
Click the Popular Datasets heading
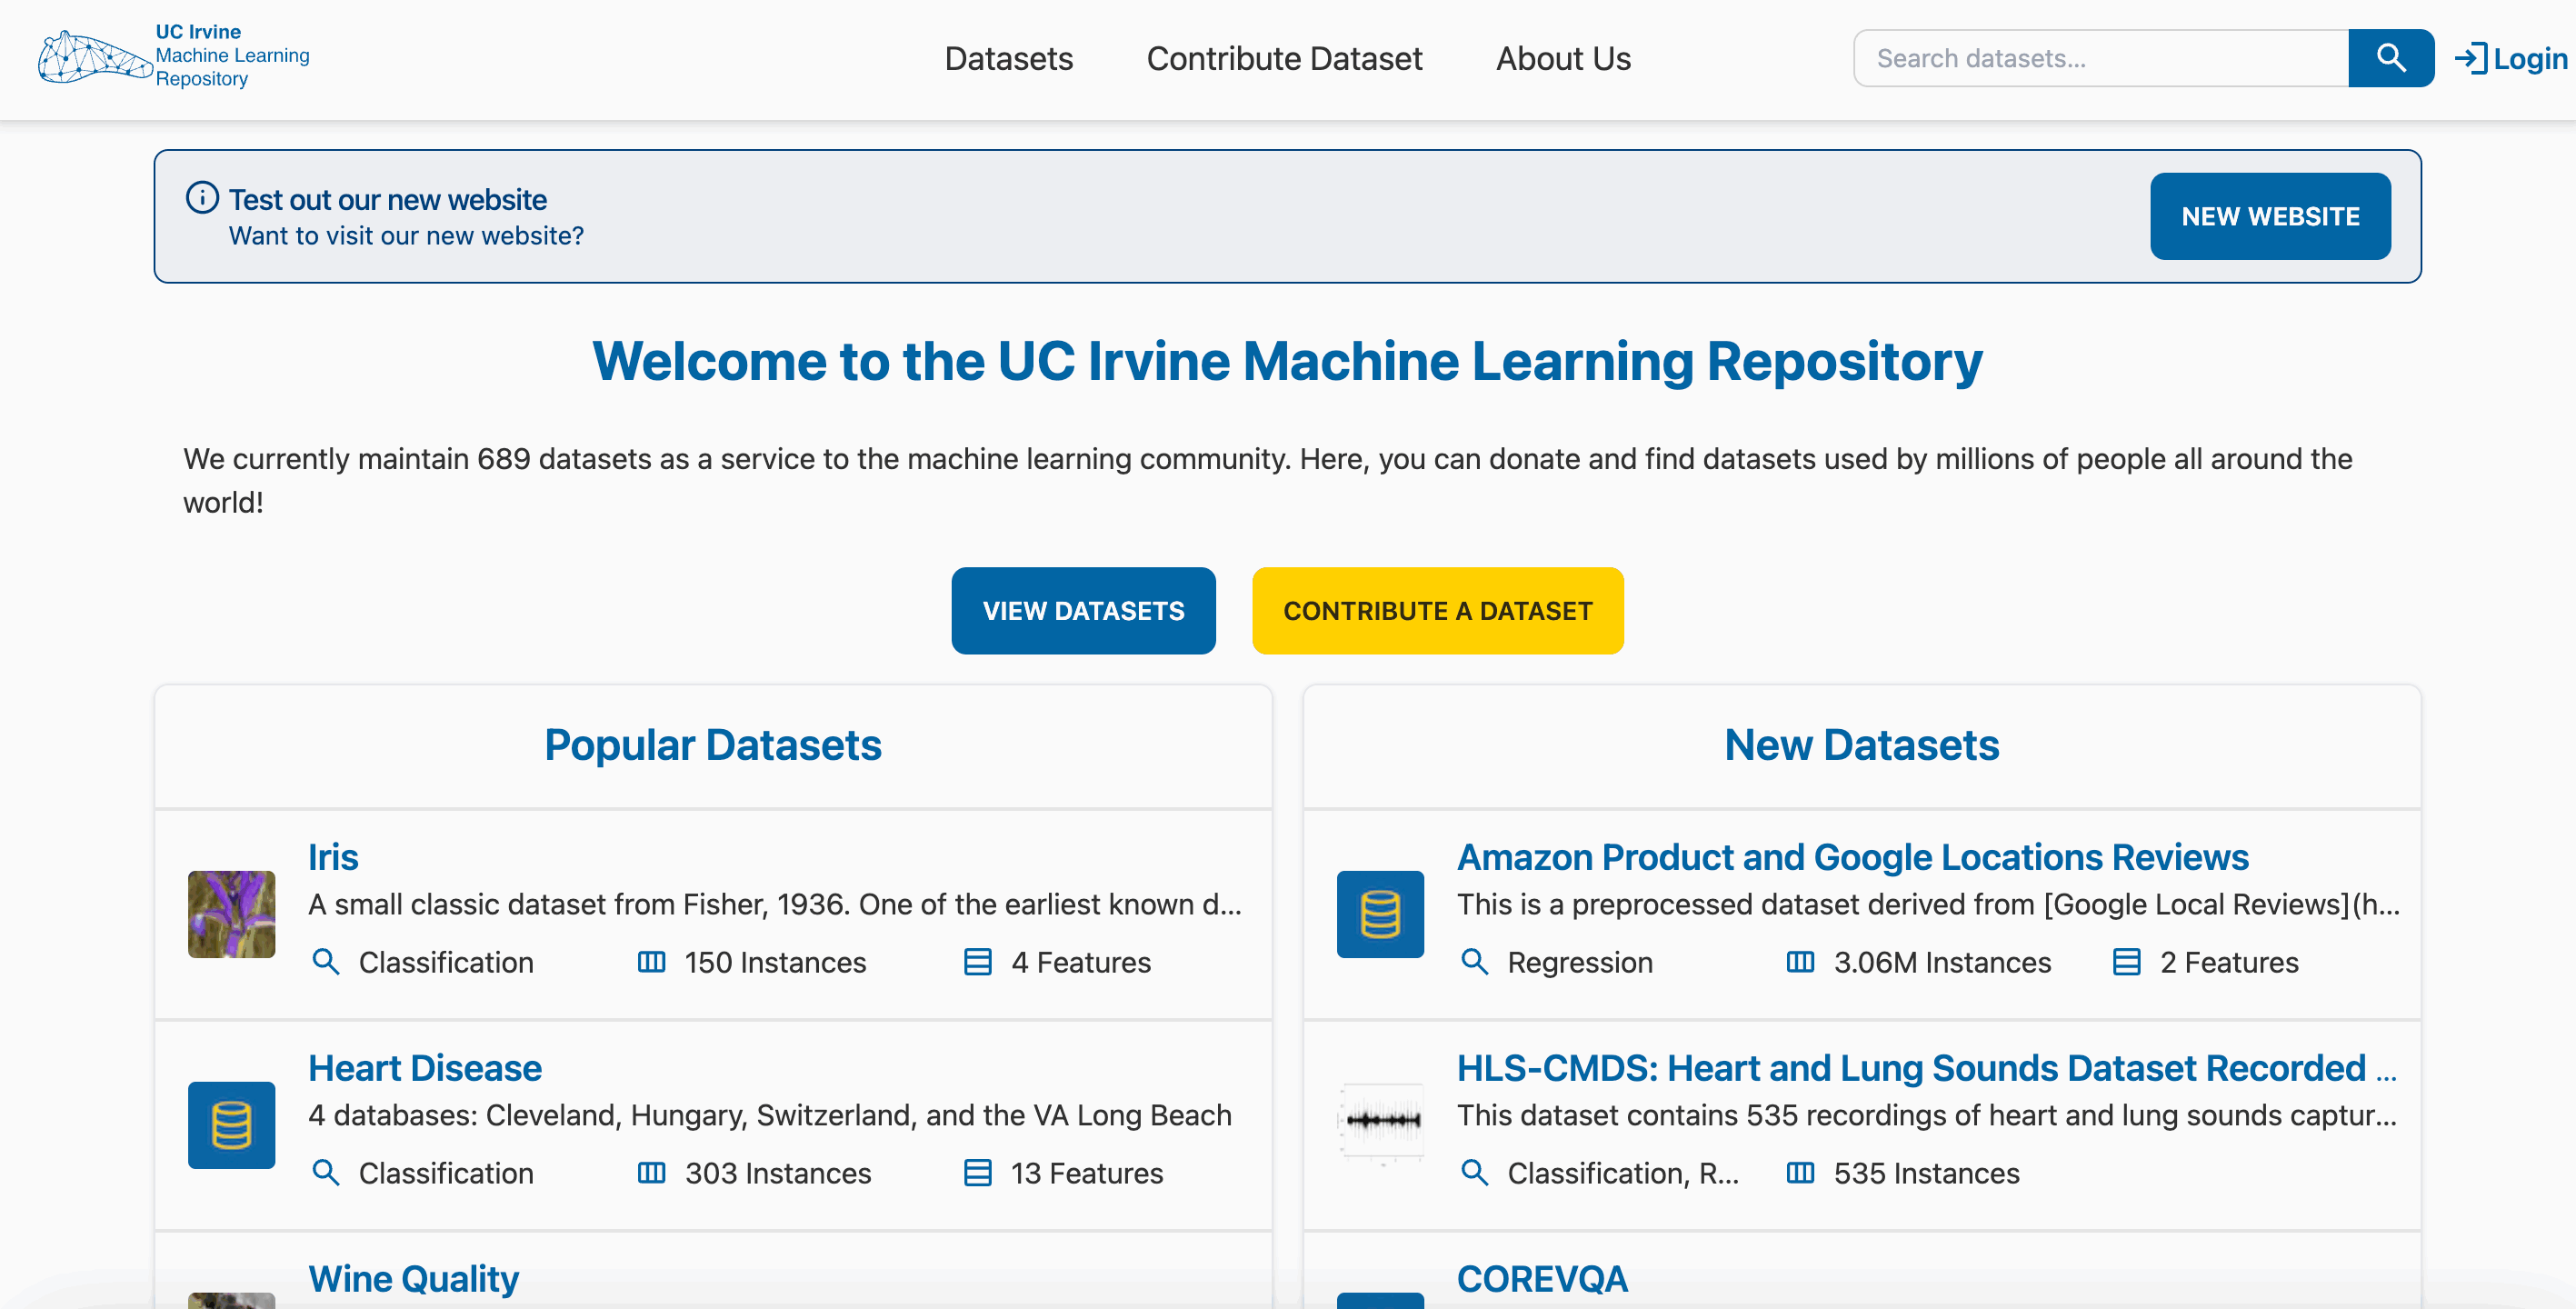712,745
